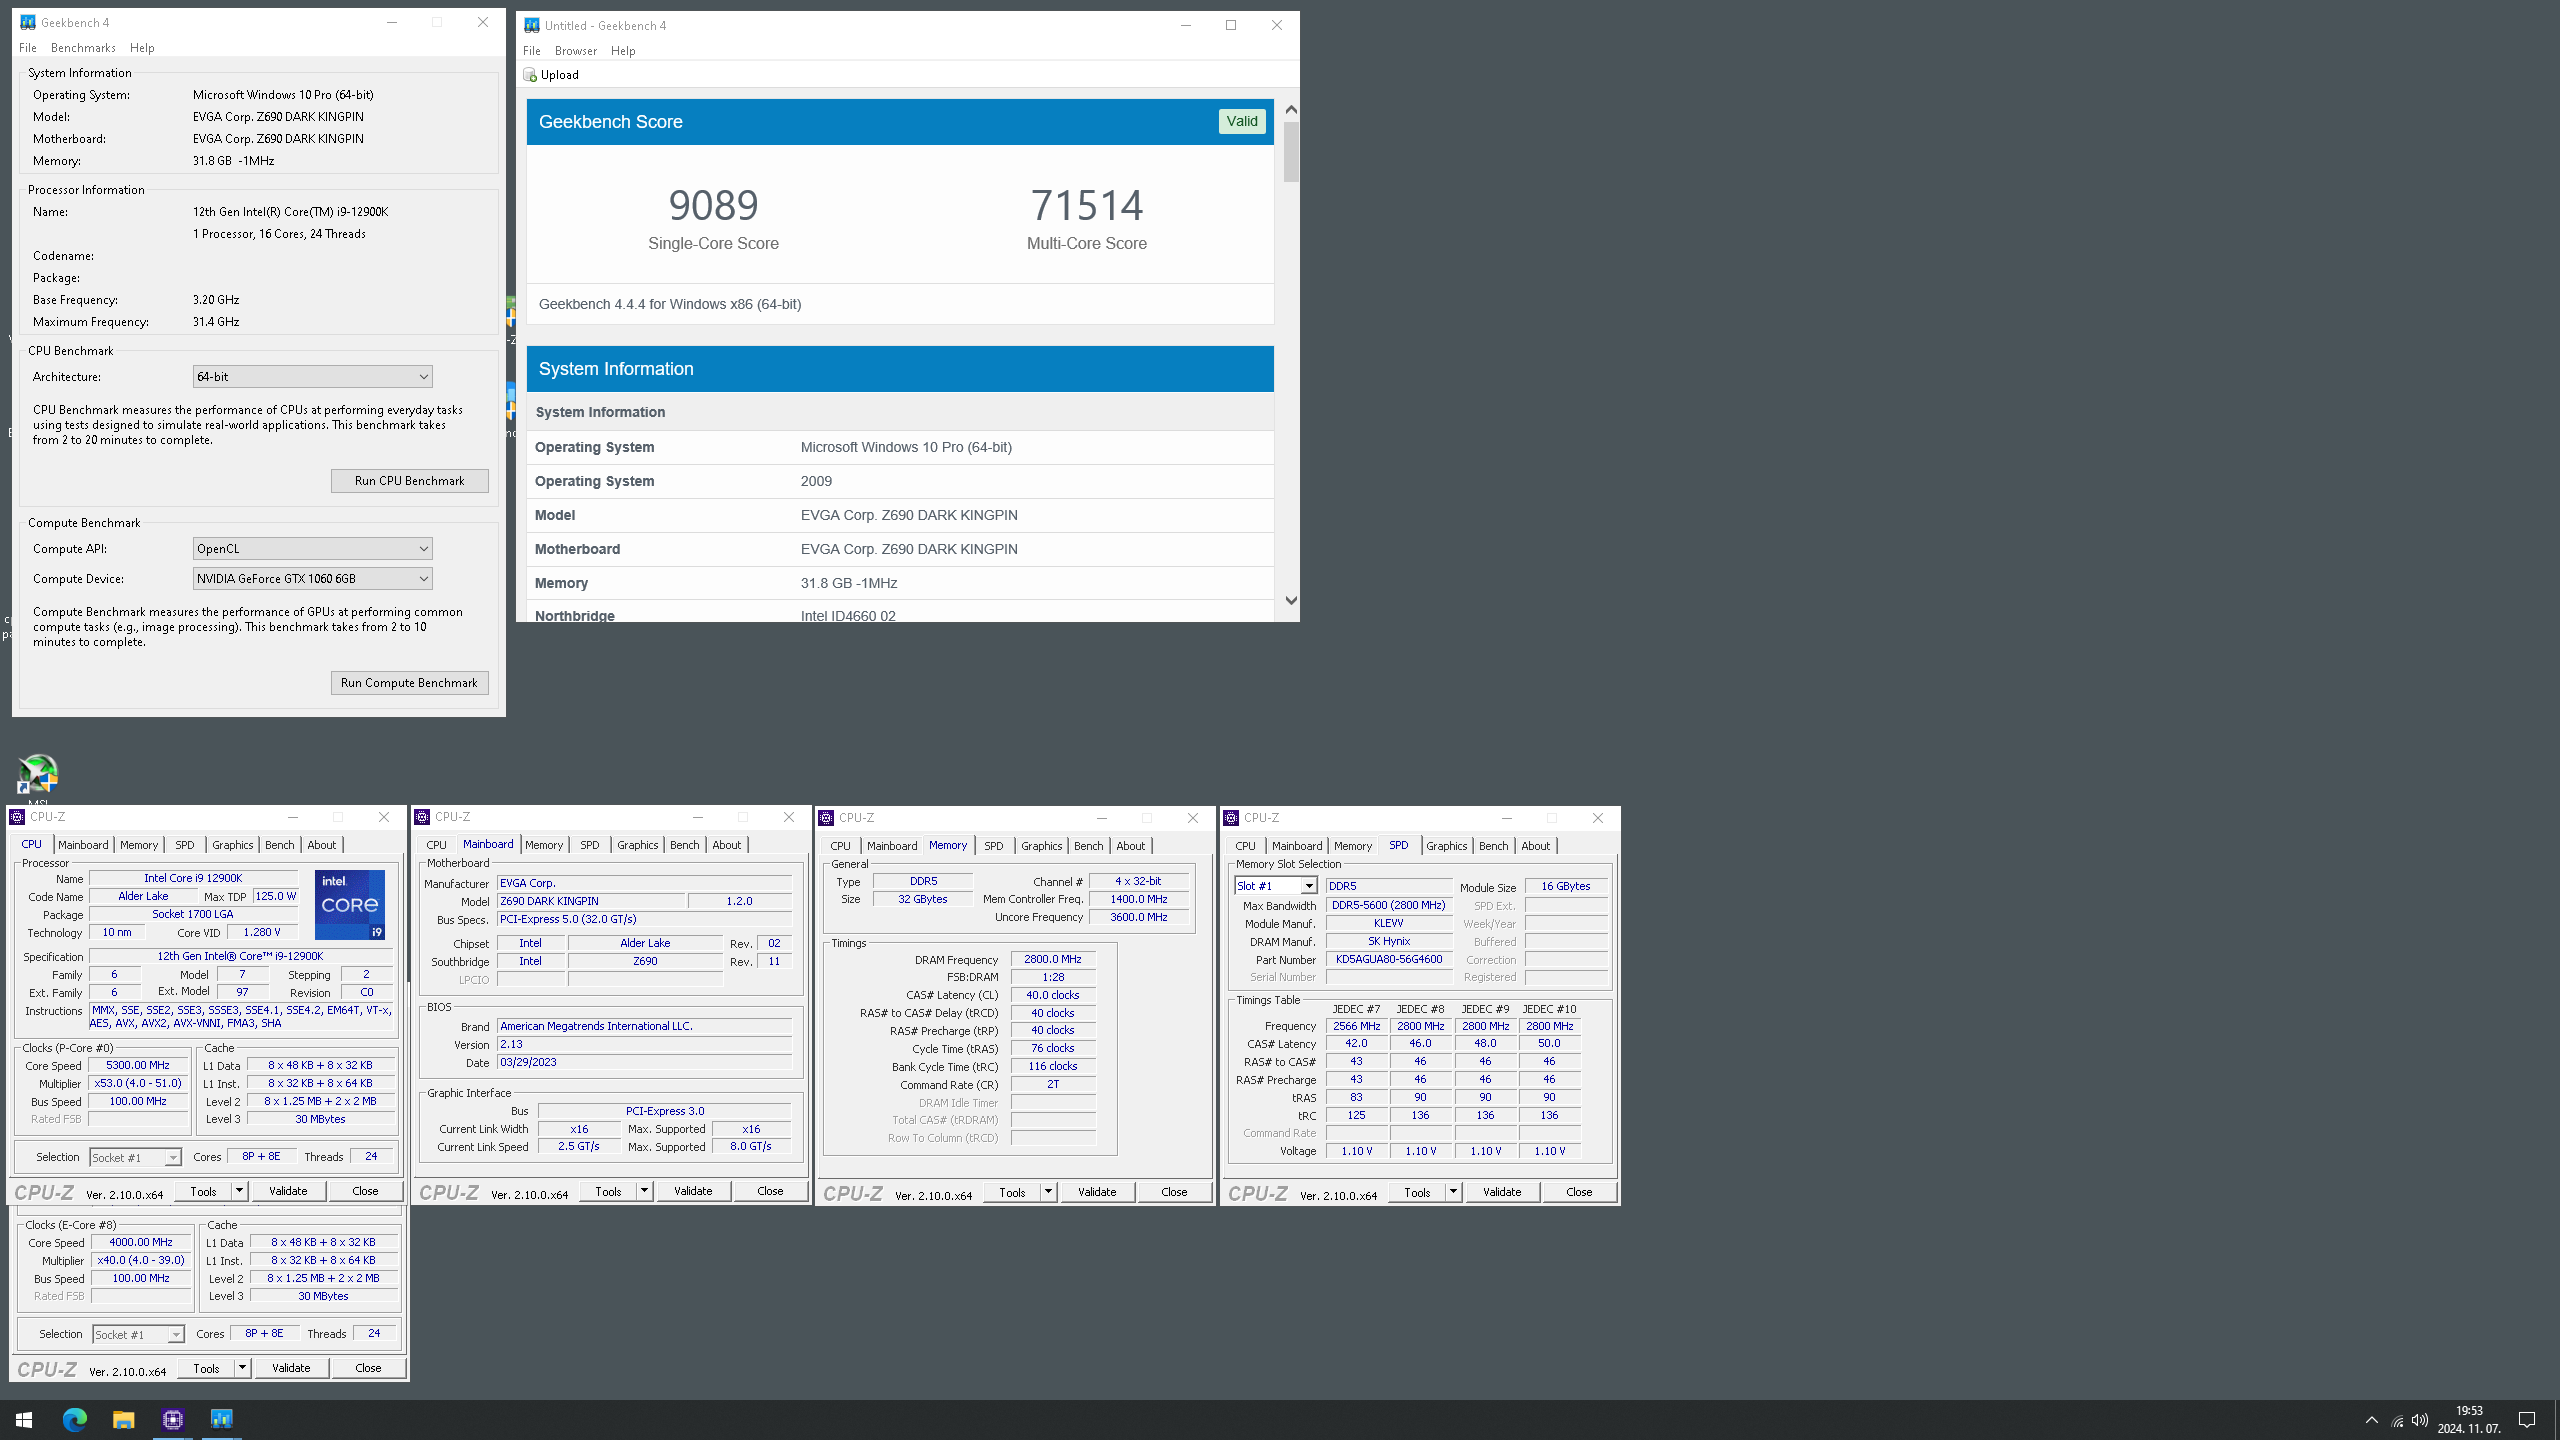Click Northbridge Intel ID4660 02 row
The width and height of the screenshot is (2560, 1440).
[900, 613]
